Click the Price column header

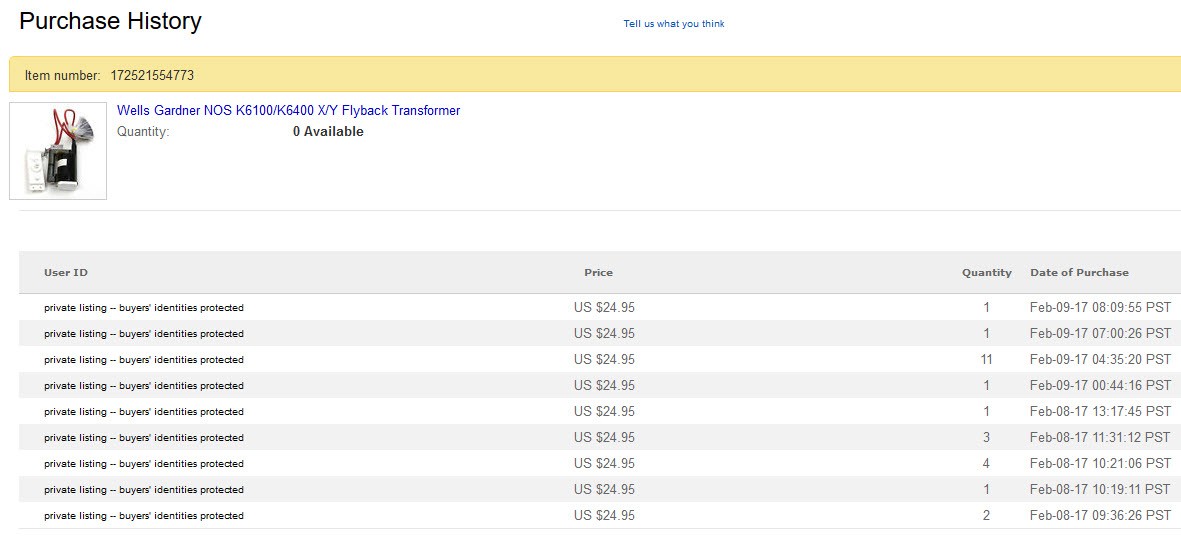[598, 273]
